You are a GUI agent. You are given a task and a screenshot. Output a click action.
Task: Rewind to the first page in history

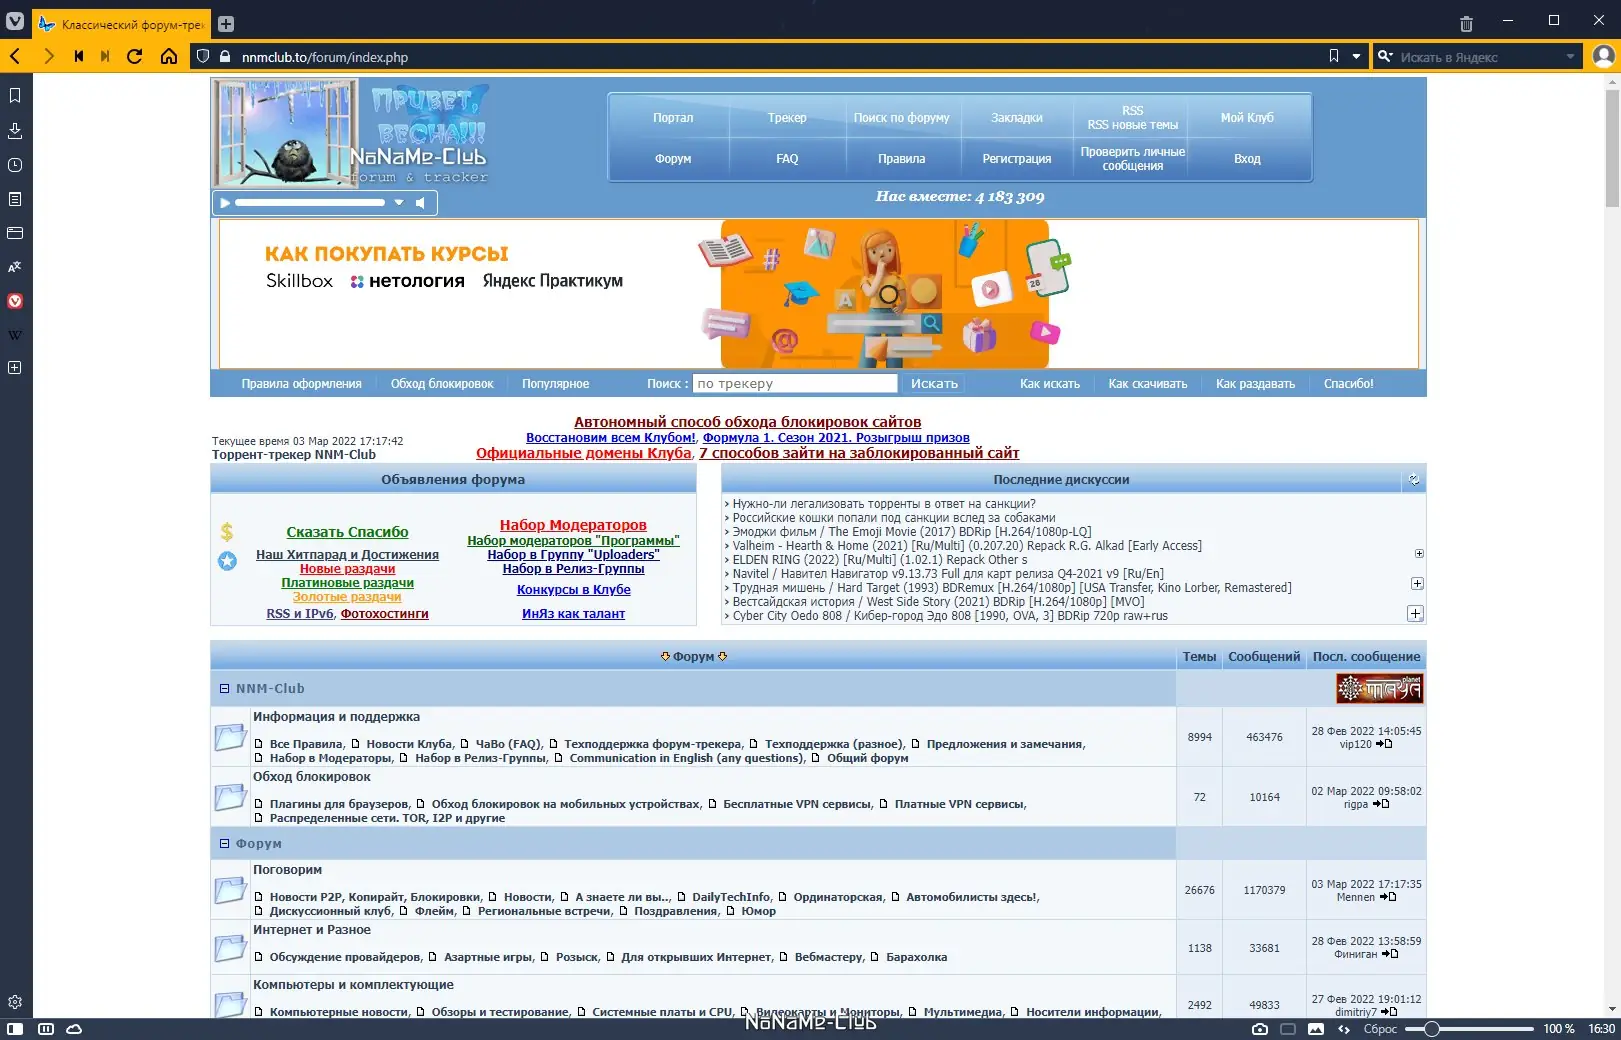pyautogui.click(x=78, y=57)
